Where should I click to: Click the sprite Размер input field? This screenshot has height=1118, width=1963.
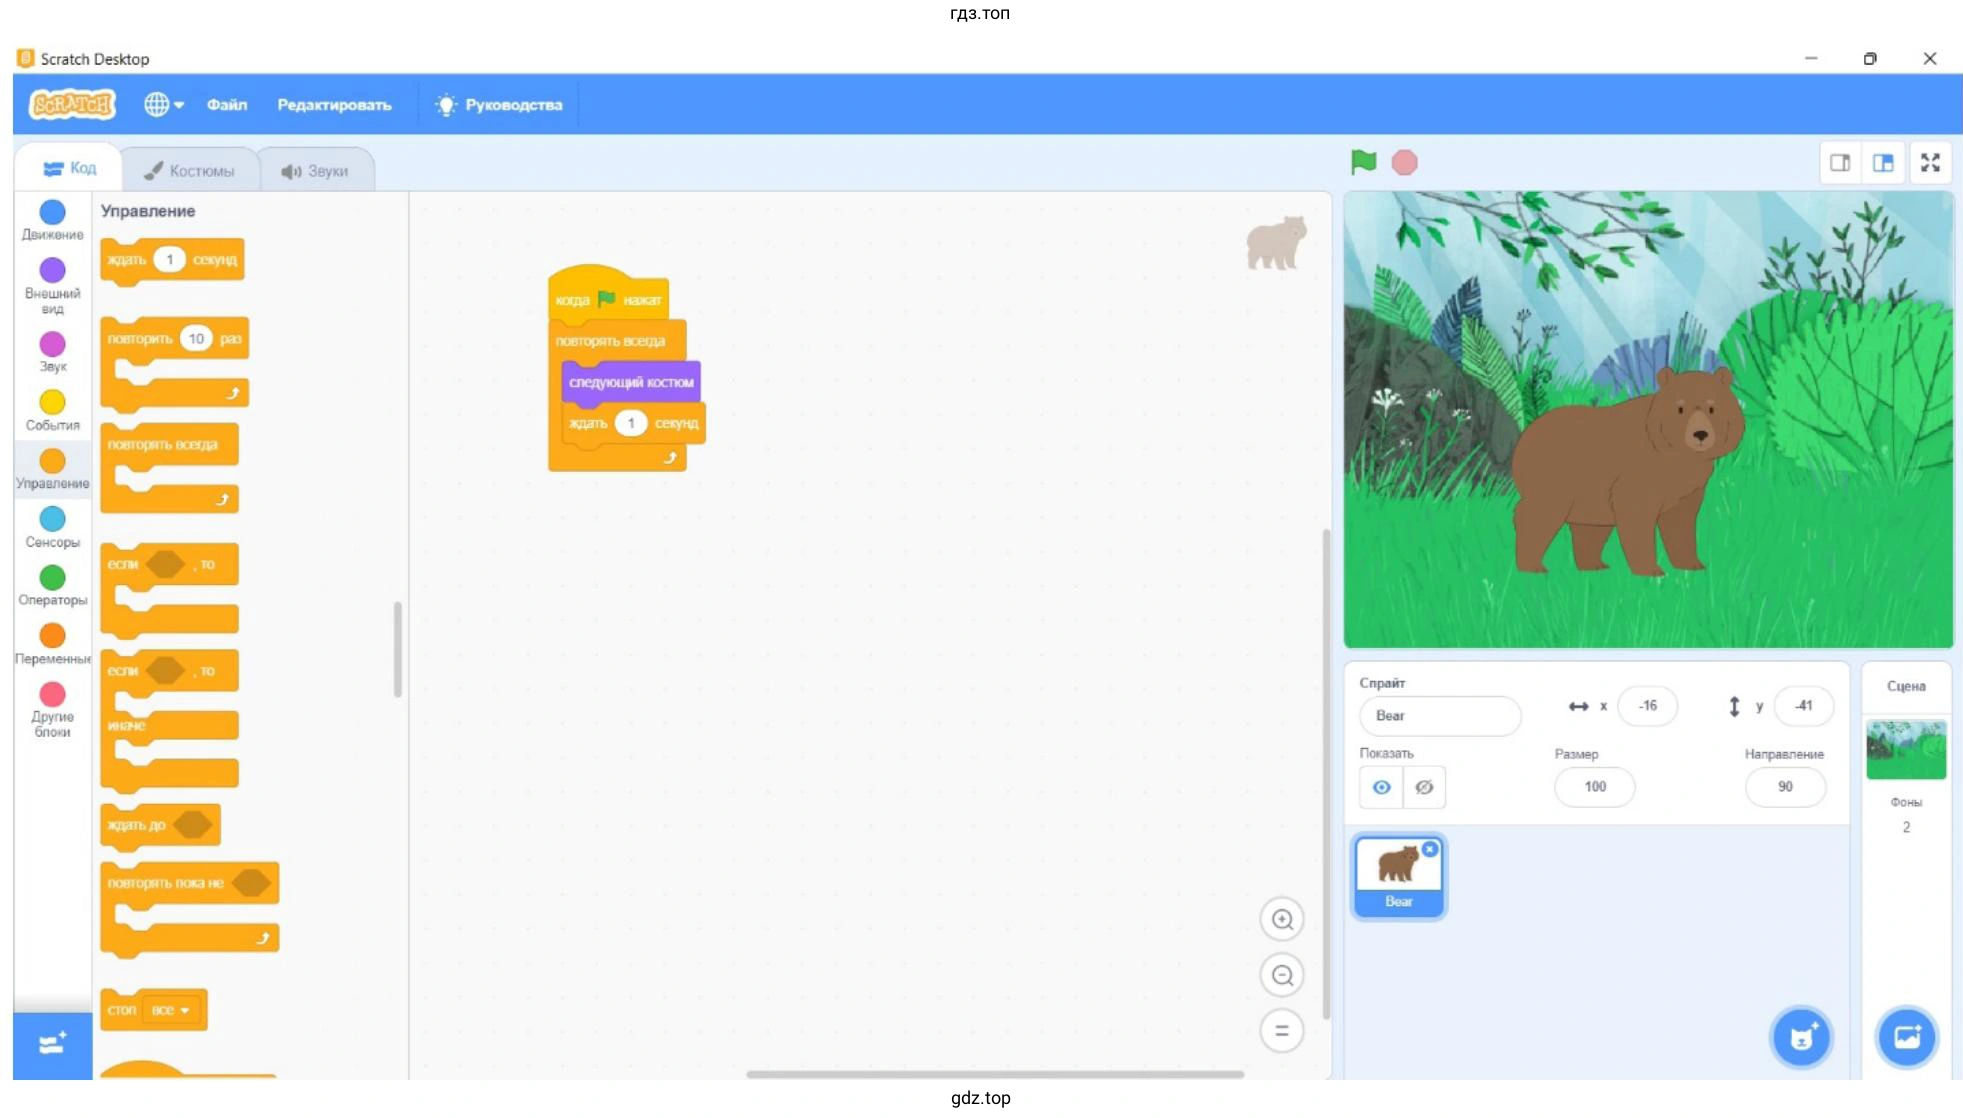(x=1594, y=787)
